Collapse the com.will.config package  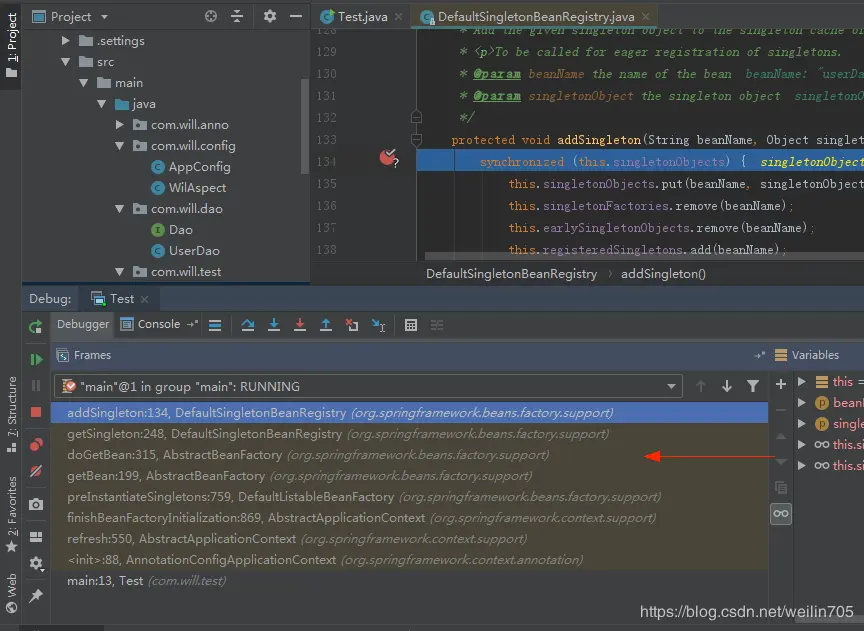(120, 145)
